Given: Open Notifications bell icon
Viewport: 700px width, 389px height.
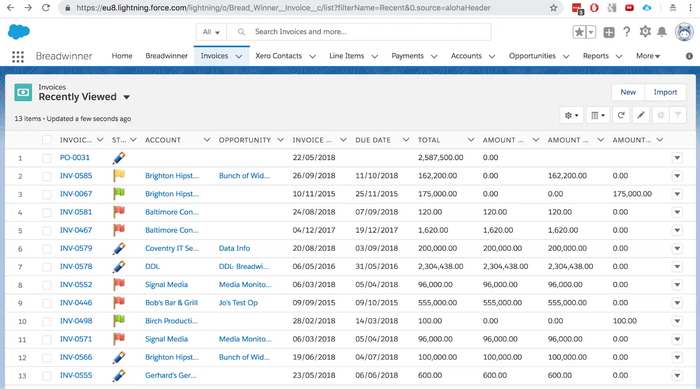Looking at the screenshot, I should point(662,31).
